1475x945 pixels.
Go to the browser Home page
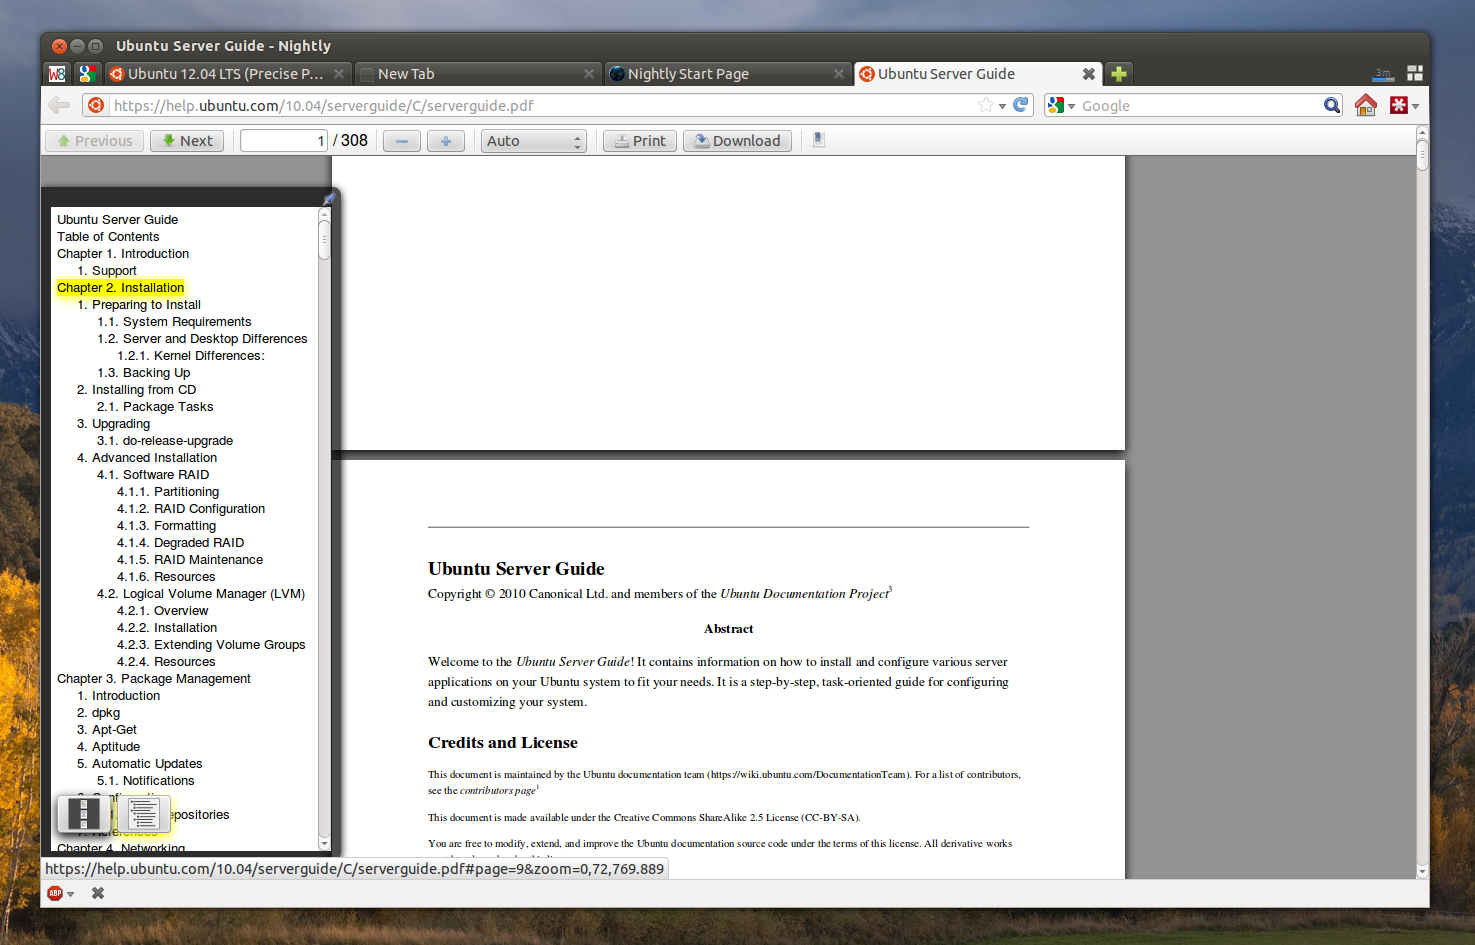point(1366,105)
